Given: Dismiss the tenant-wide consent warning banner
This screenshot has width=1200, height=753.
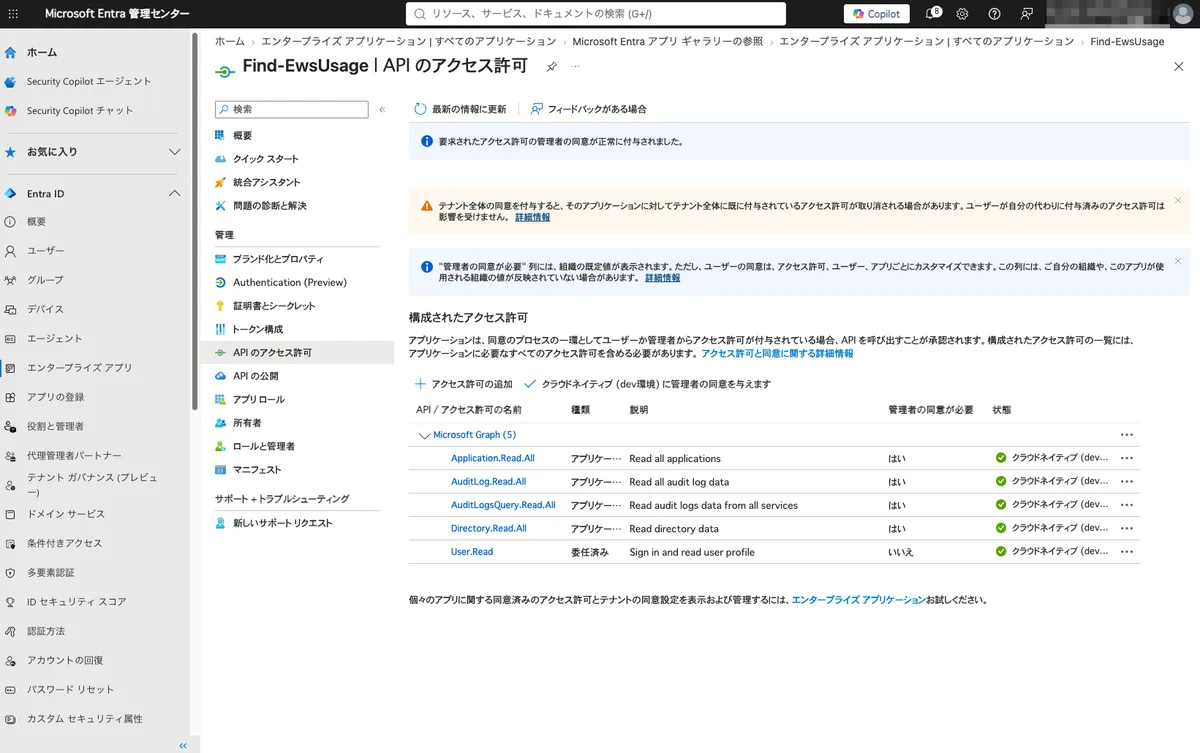Looking at the screenshot, I should point(1178,201).
